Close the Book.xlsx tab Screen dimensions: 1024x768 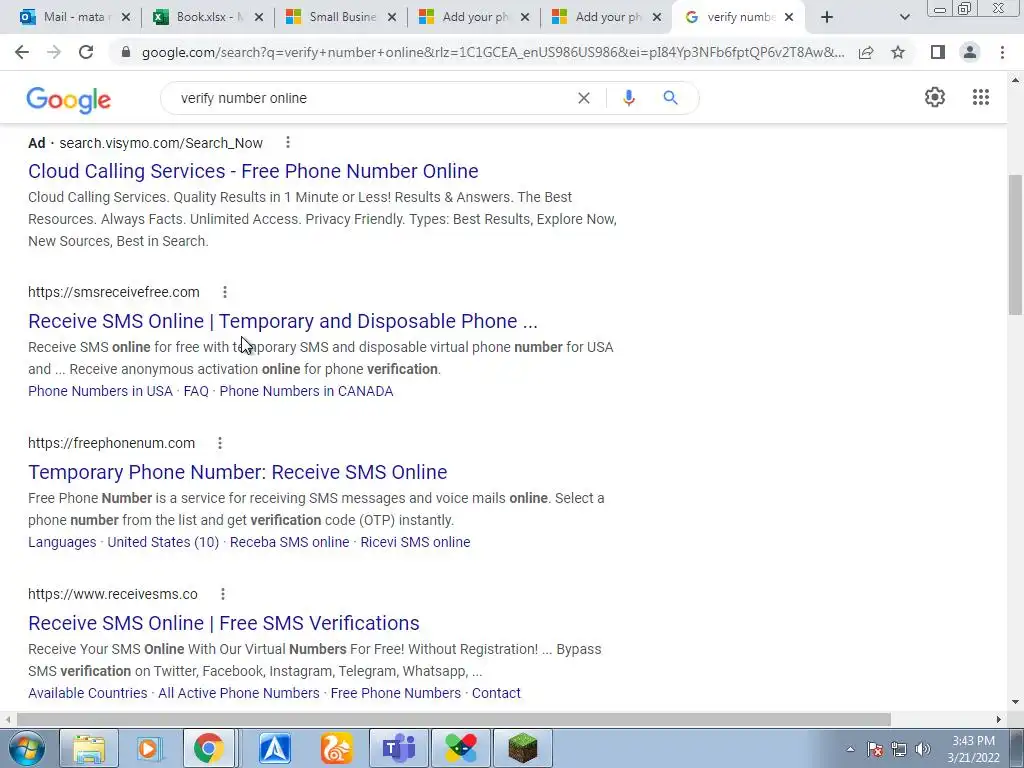pos(259,17)
